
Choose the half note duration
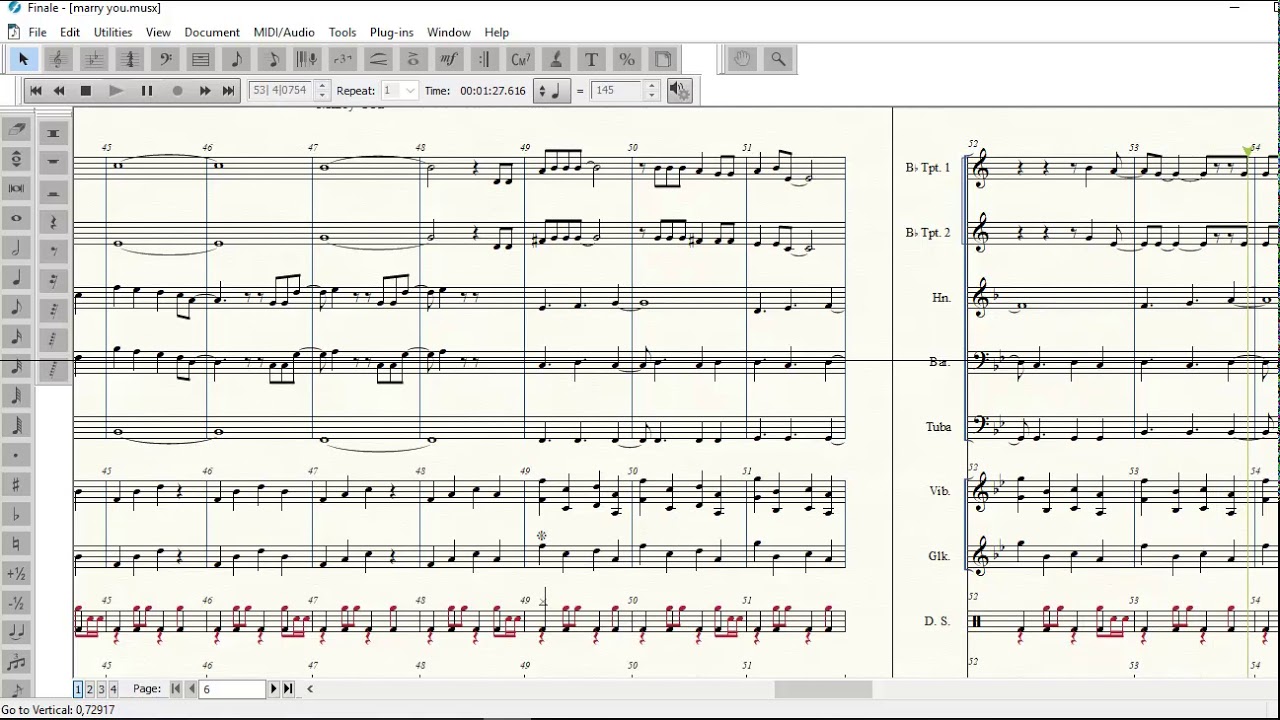(16, 249)
